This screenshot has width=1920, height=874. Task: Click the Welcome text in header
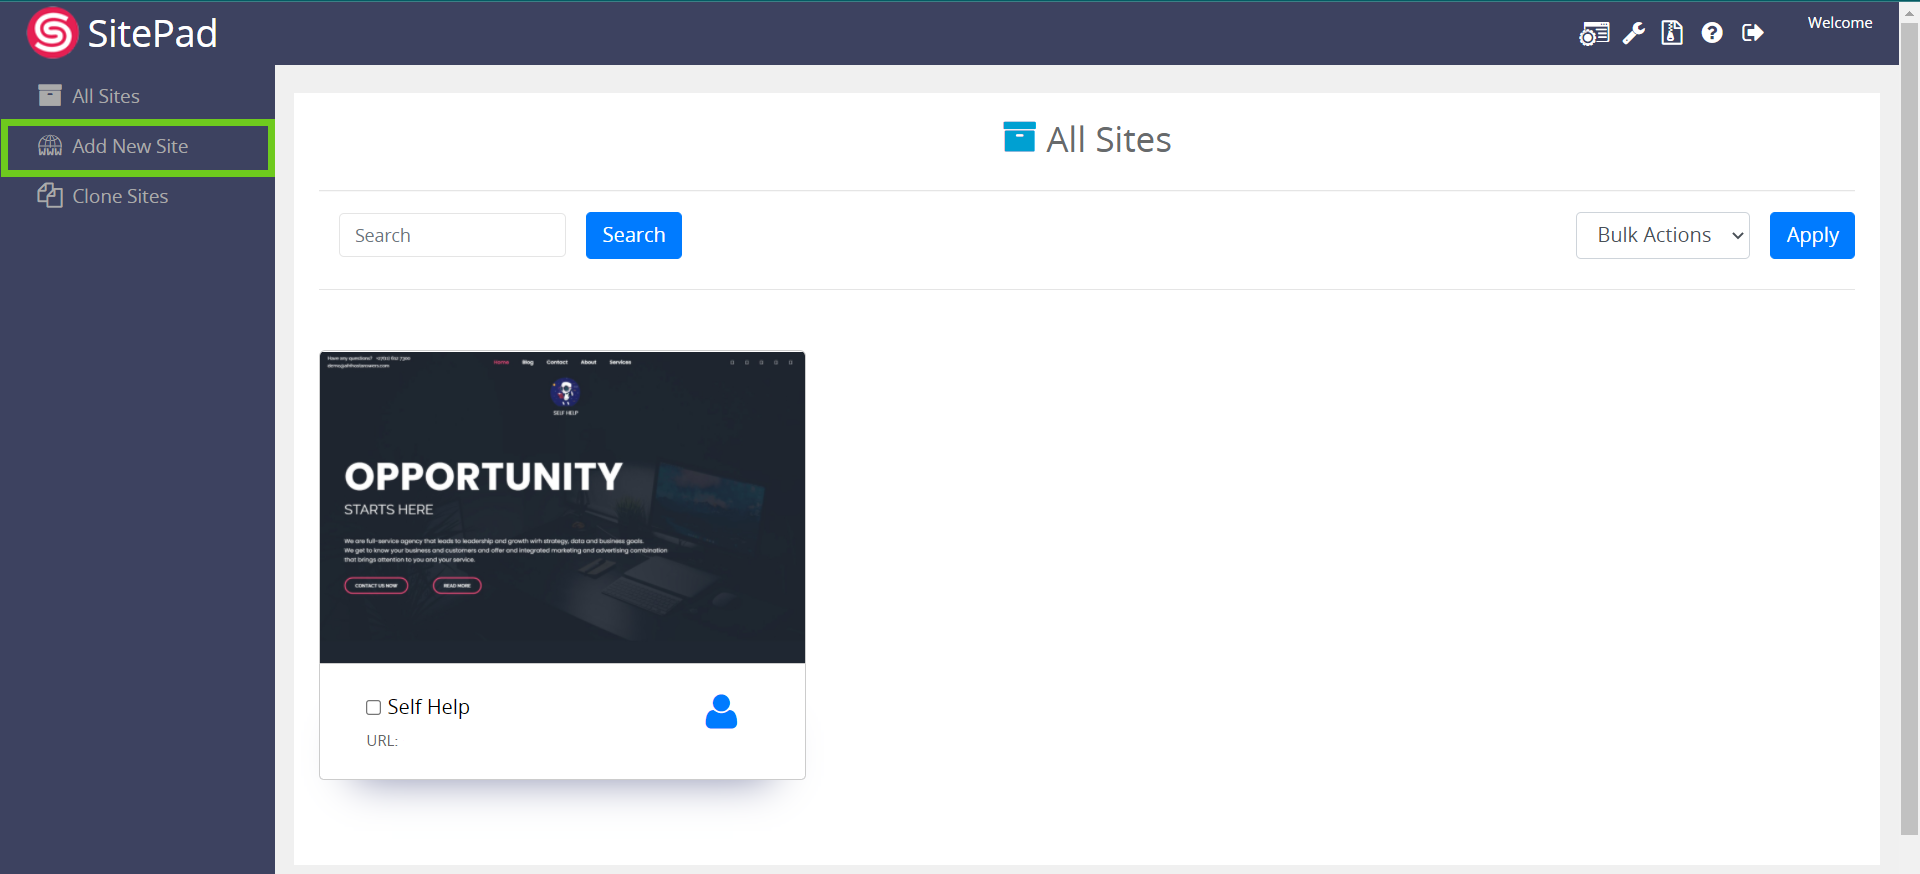click(x=1839, y=23)
